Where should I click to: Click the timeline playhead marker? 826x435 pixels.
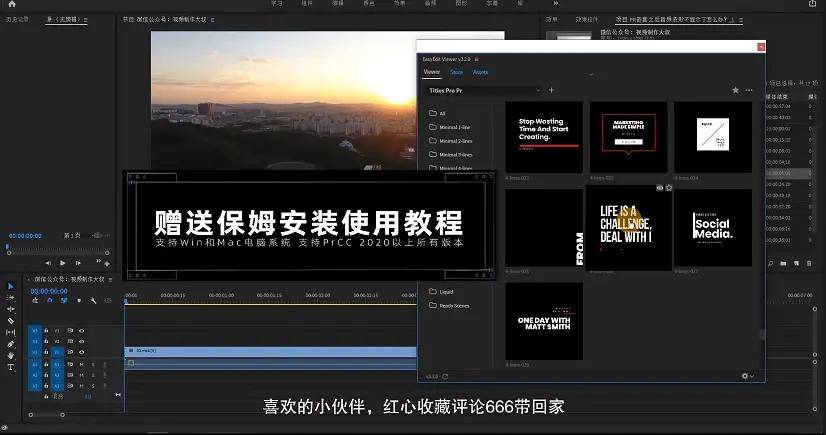point(126,301)
